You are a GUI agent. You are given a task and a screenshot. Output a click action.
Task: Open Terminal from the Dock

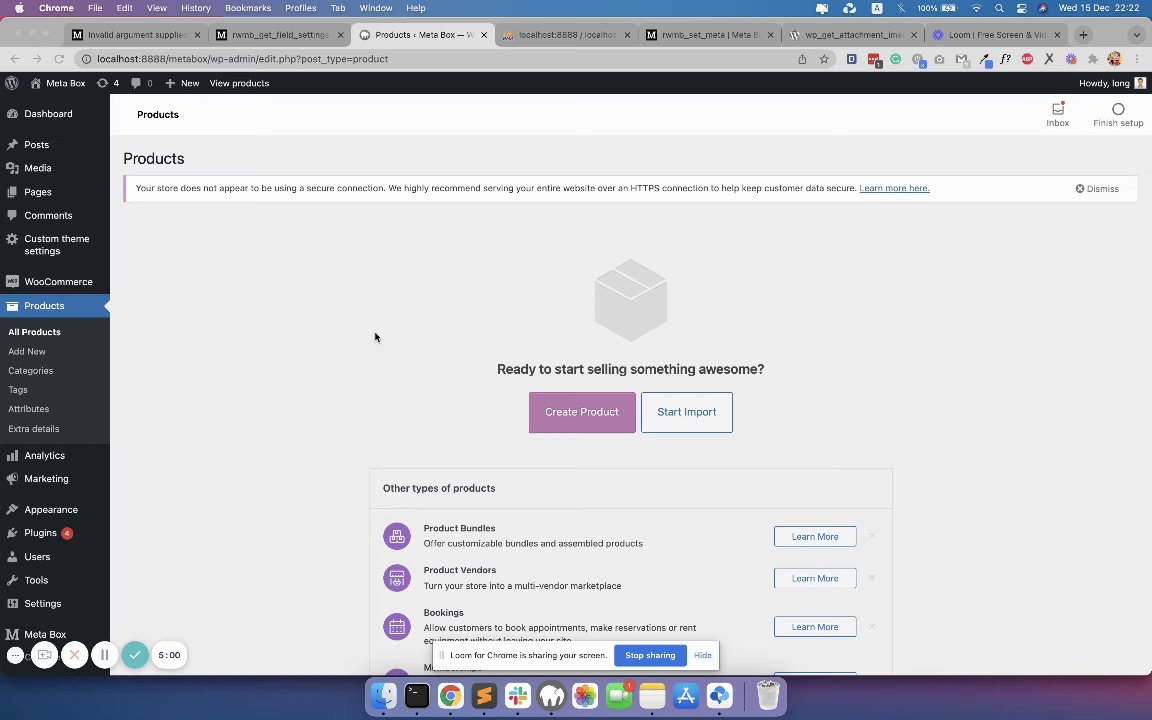pos(417,695)
